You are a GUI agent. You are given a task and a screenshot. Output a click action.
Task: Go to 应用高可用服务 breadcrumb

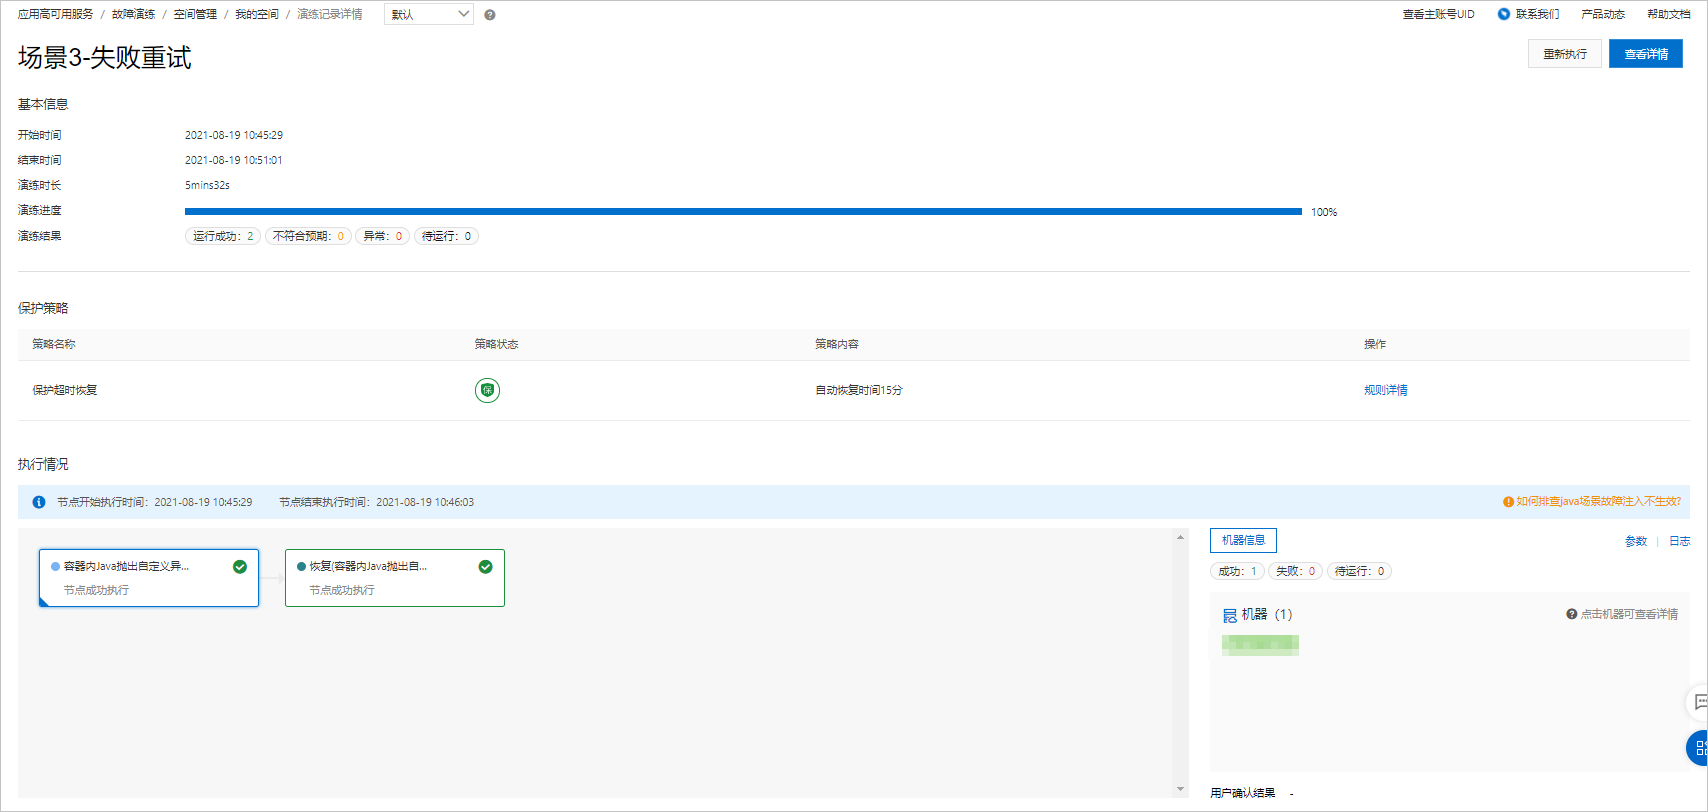[x=56, y=14]
